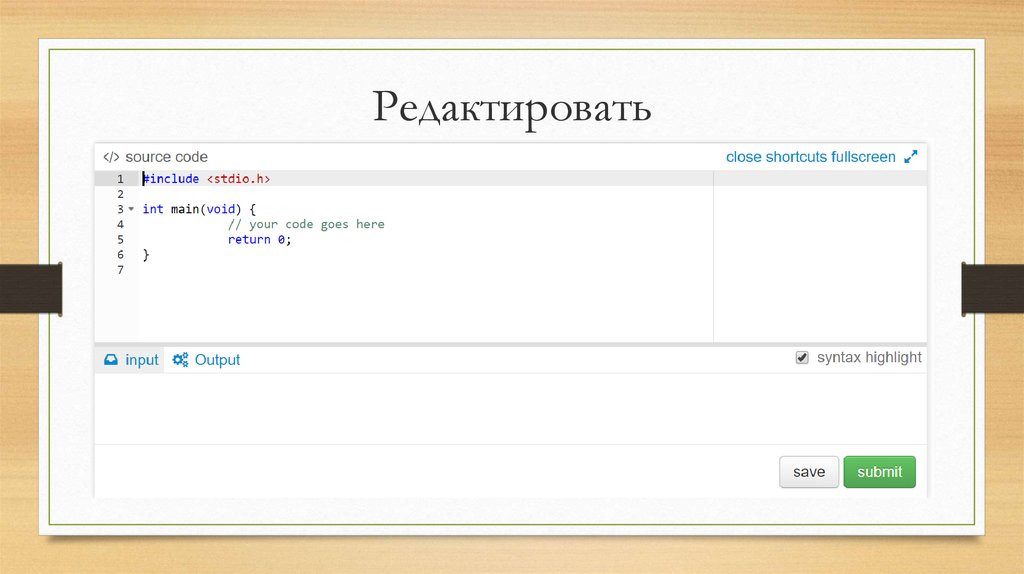
Task: Click the save button
Action: pos(808,471)
